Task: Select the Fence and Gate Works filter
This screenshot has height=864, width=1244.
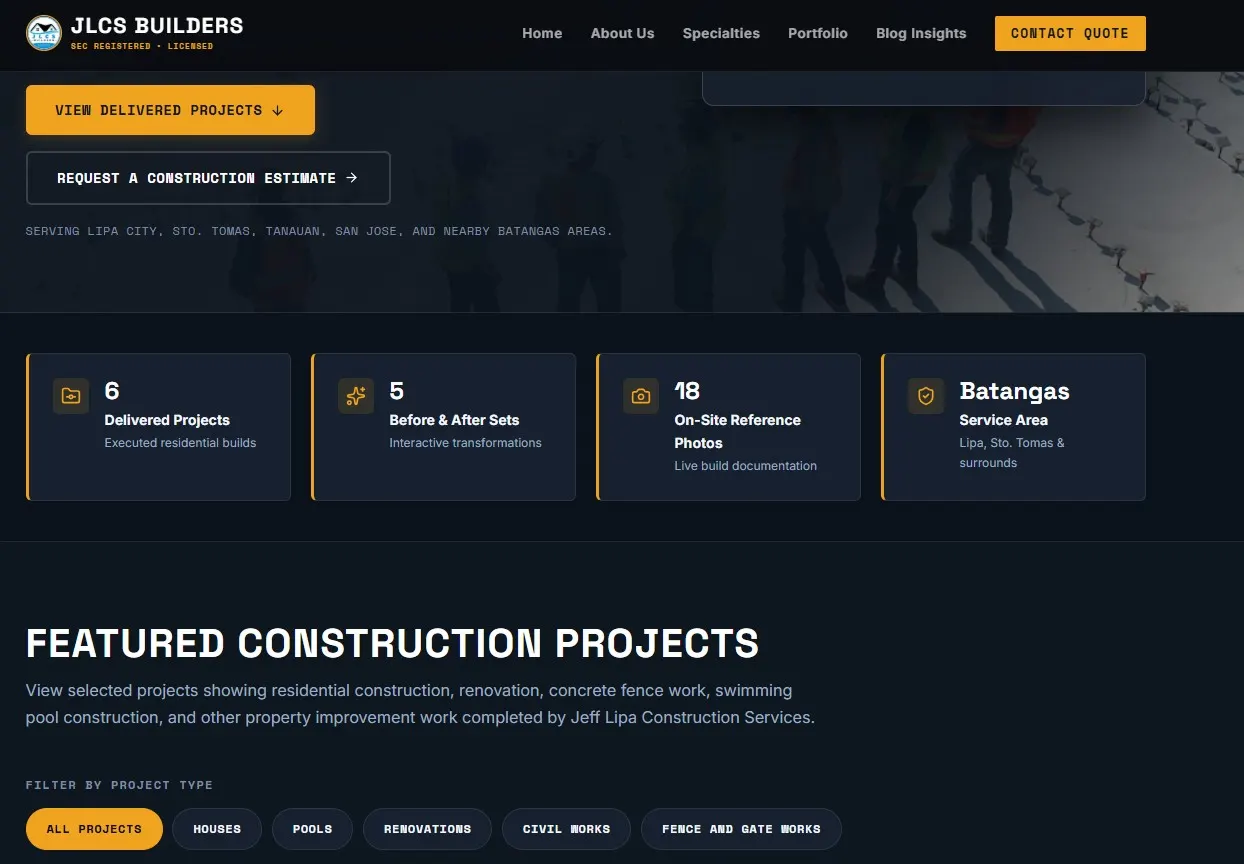Action: point(741,829)
